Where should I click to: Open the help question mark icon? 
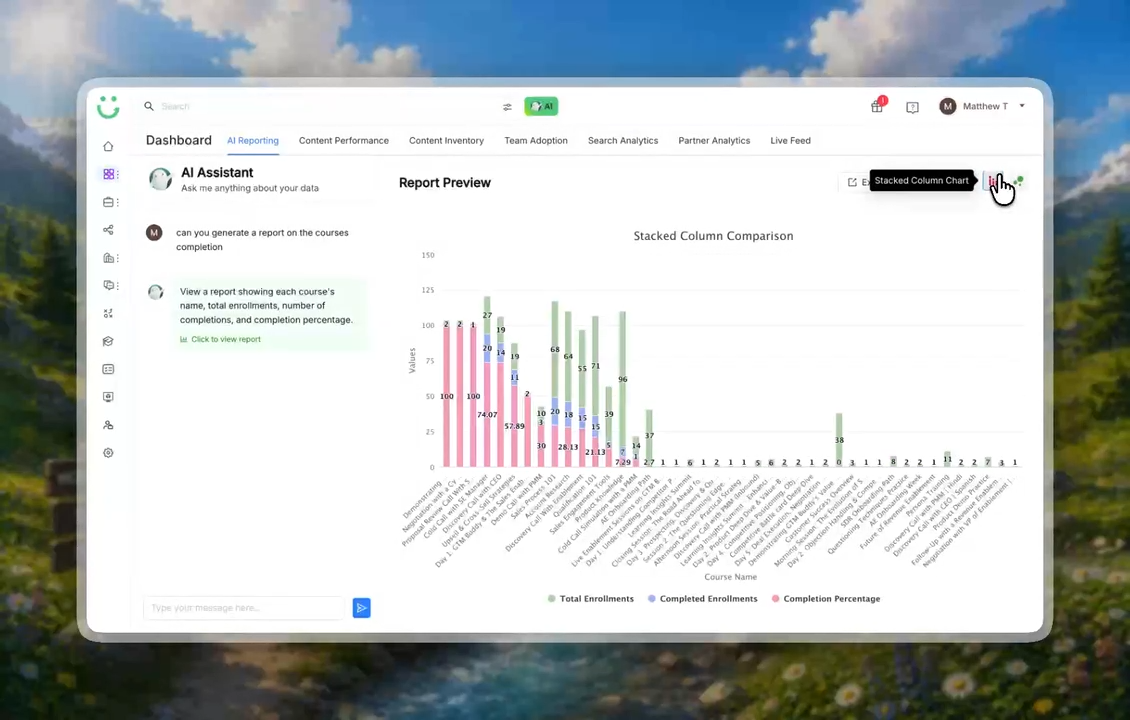point(912,107)
